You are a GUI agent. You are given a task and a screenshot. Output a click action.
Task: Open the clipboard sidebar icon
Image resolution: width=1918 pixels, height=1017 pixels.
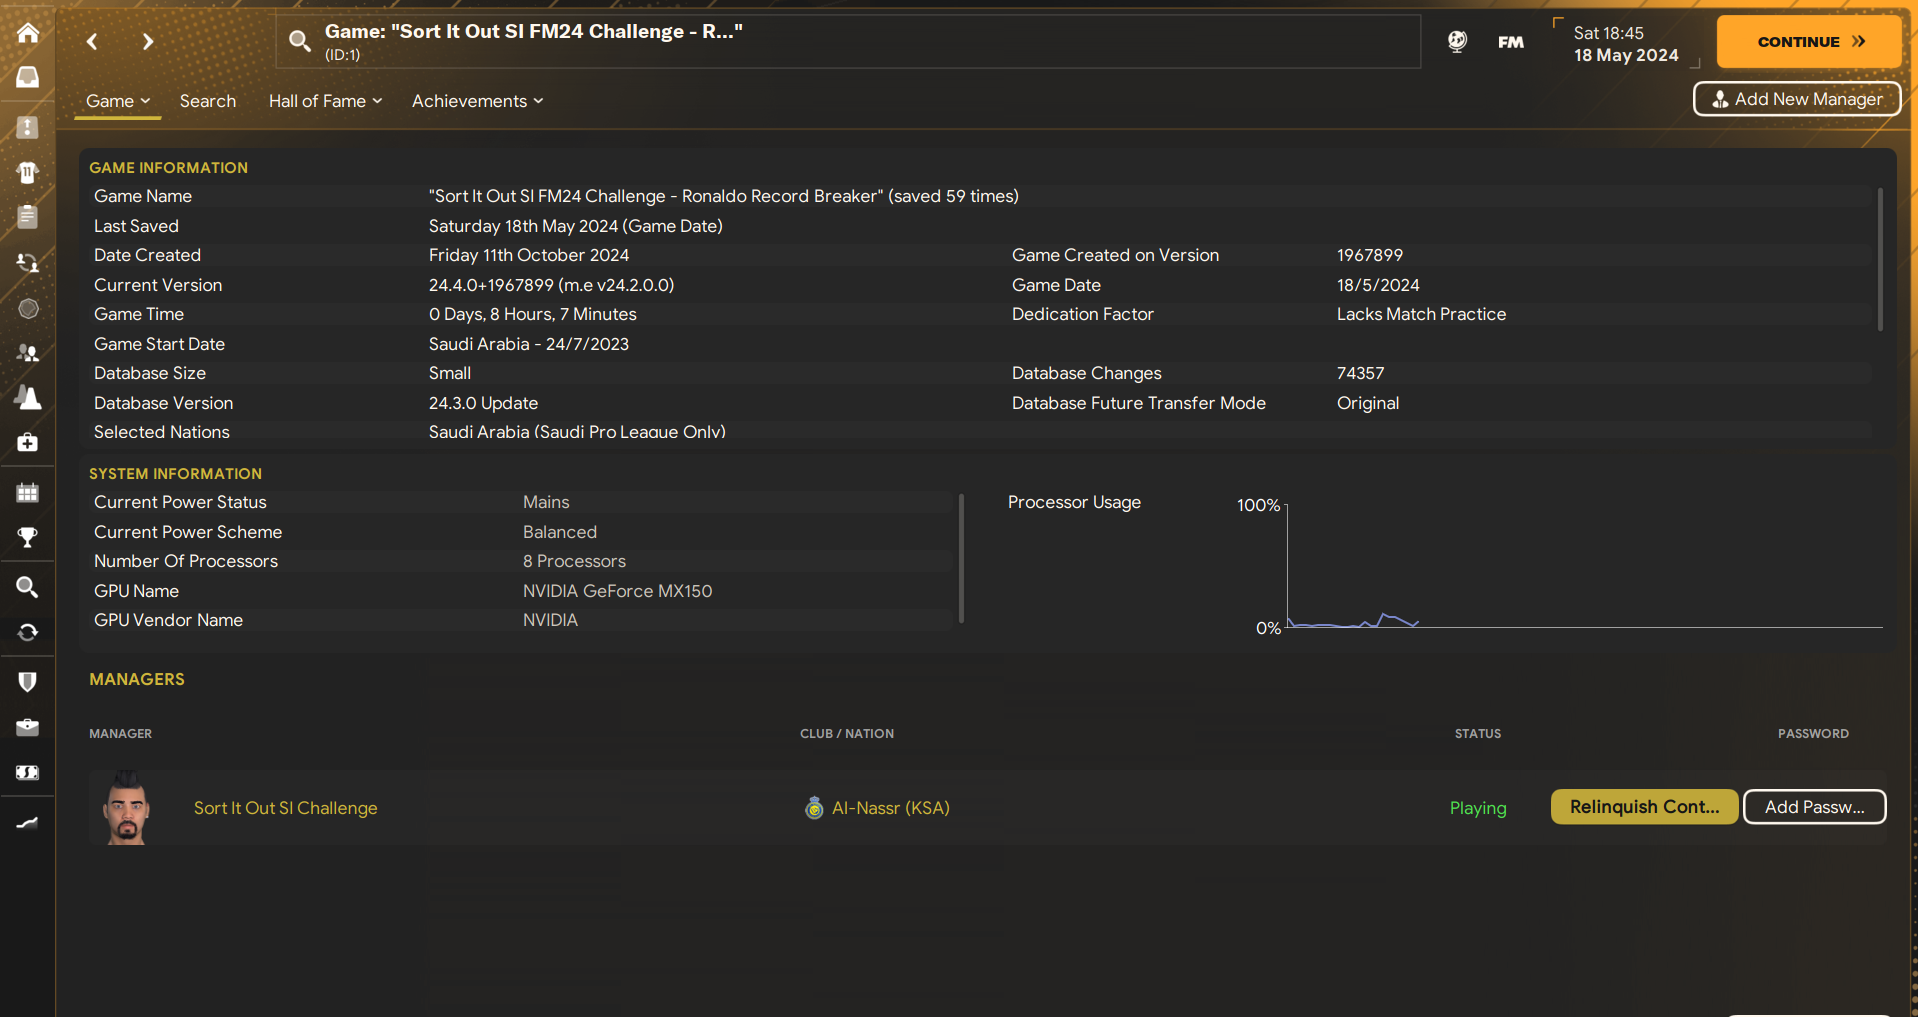click(28, 216)
